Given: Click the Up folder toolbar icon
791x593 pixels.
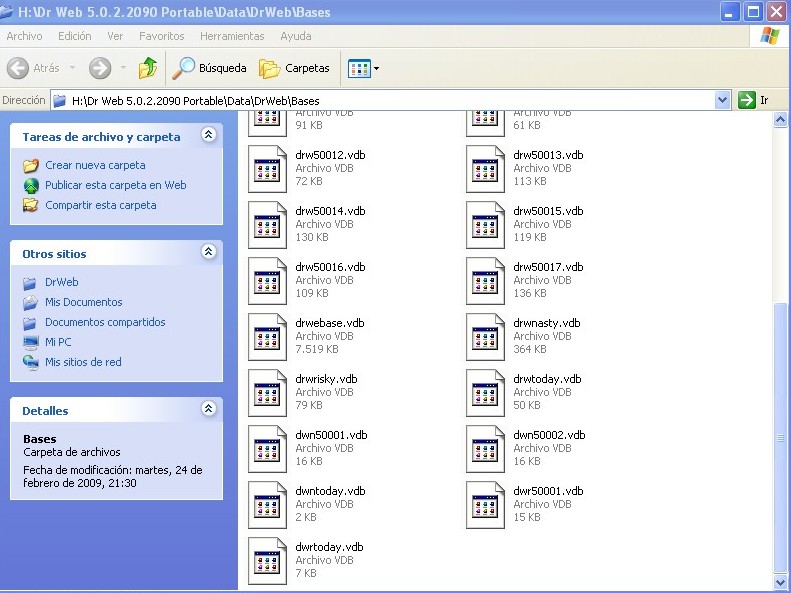Looking at the screenshot, I should tap(148, 68).
